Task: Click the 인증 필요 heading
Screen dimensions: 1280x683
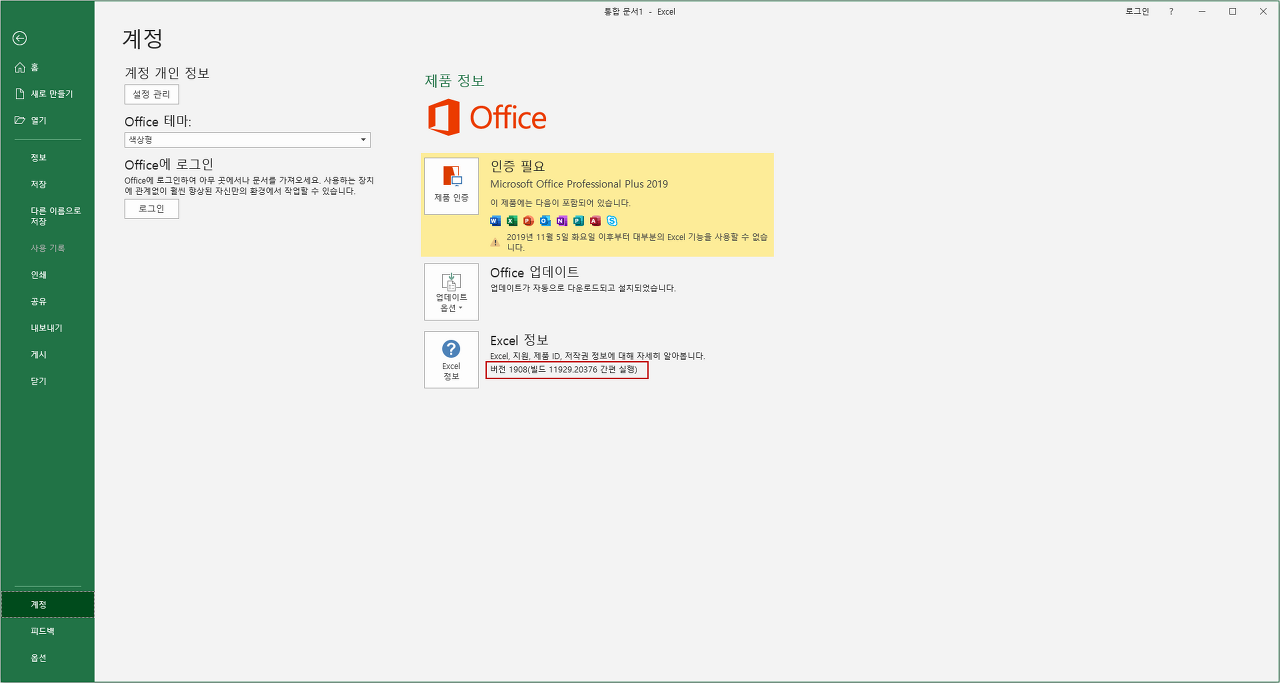Action: pyautogui.click(x=518, y=166)
